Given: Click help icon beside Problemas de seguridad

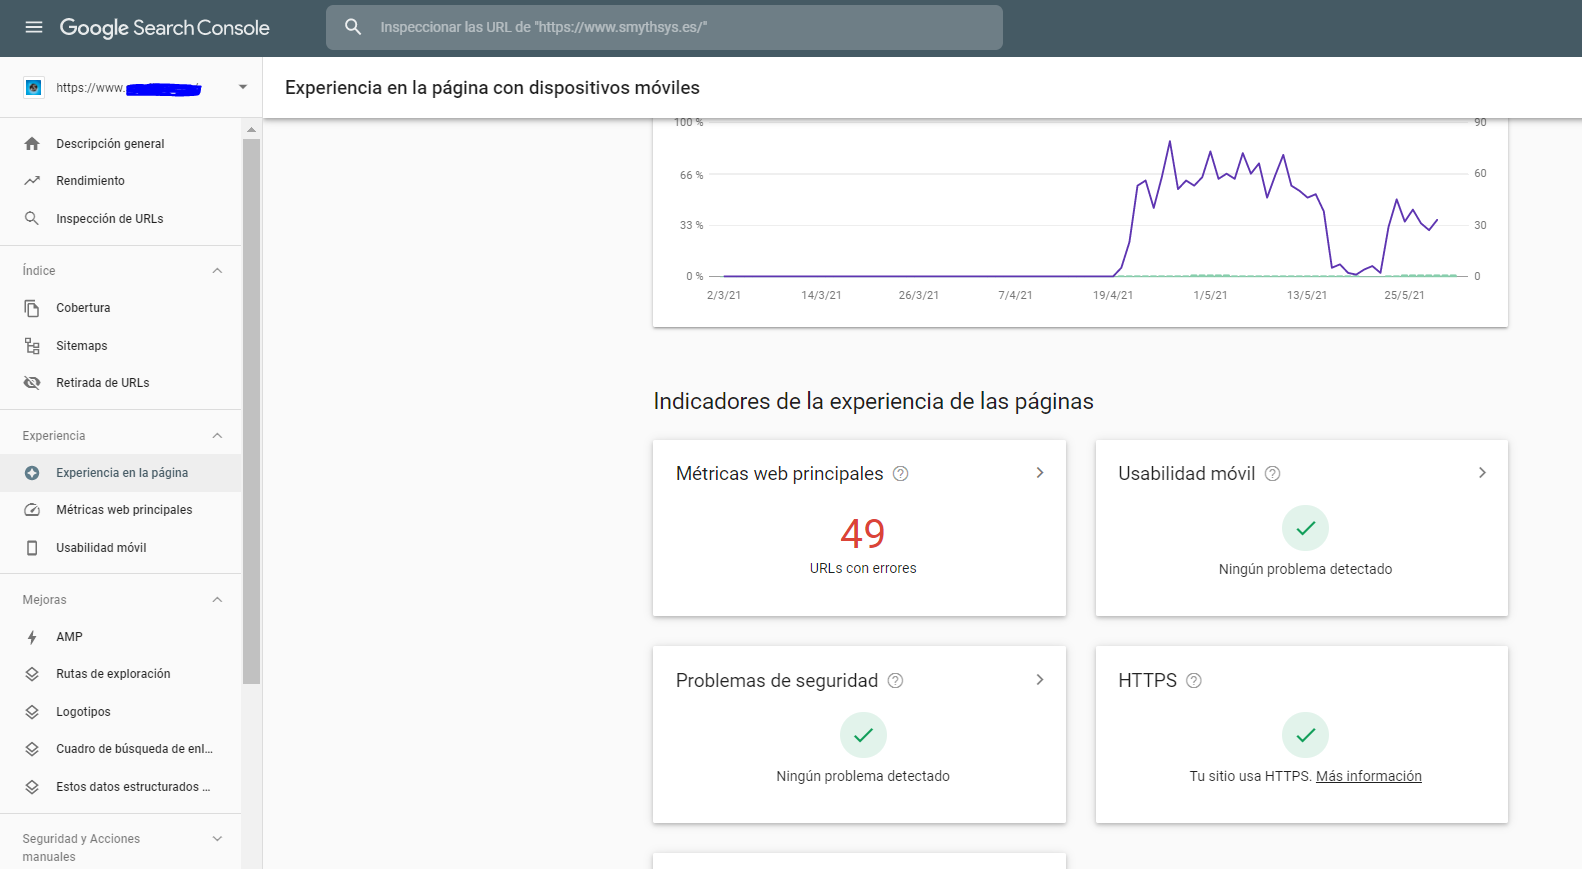Looking at the screenshot, I should coord(895,681).
